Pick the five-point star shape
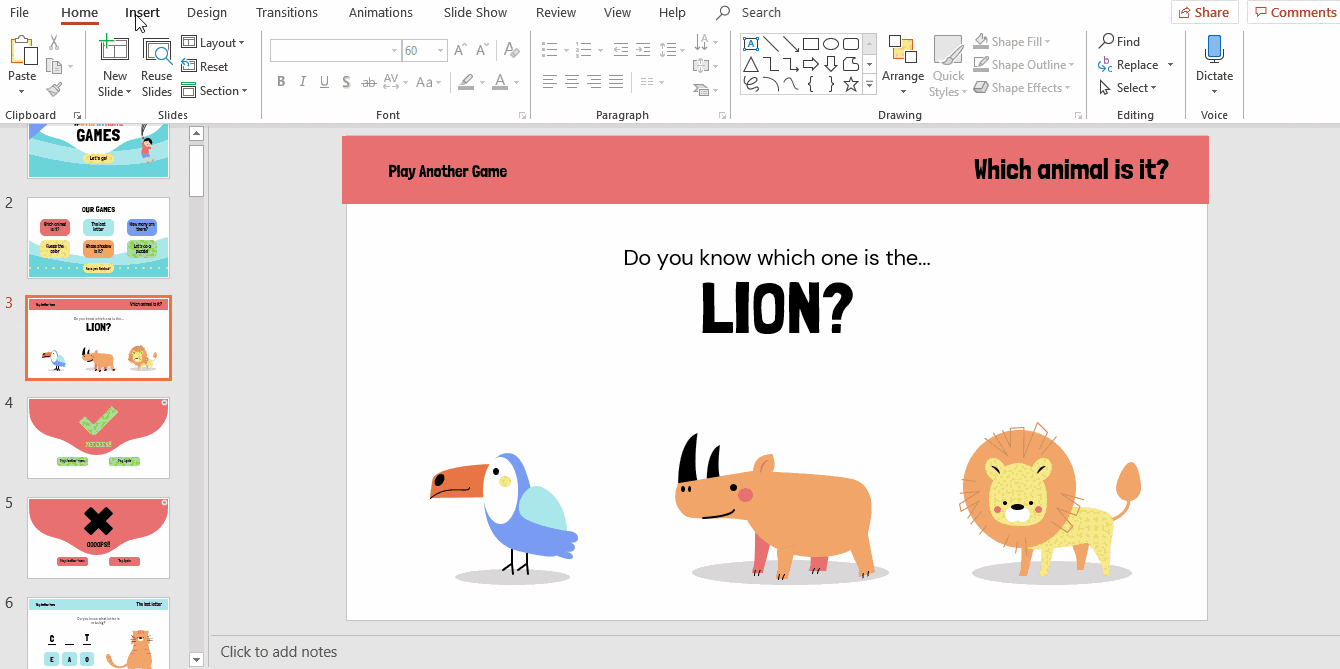1340x669 pixels. [x=850, y=84]
